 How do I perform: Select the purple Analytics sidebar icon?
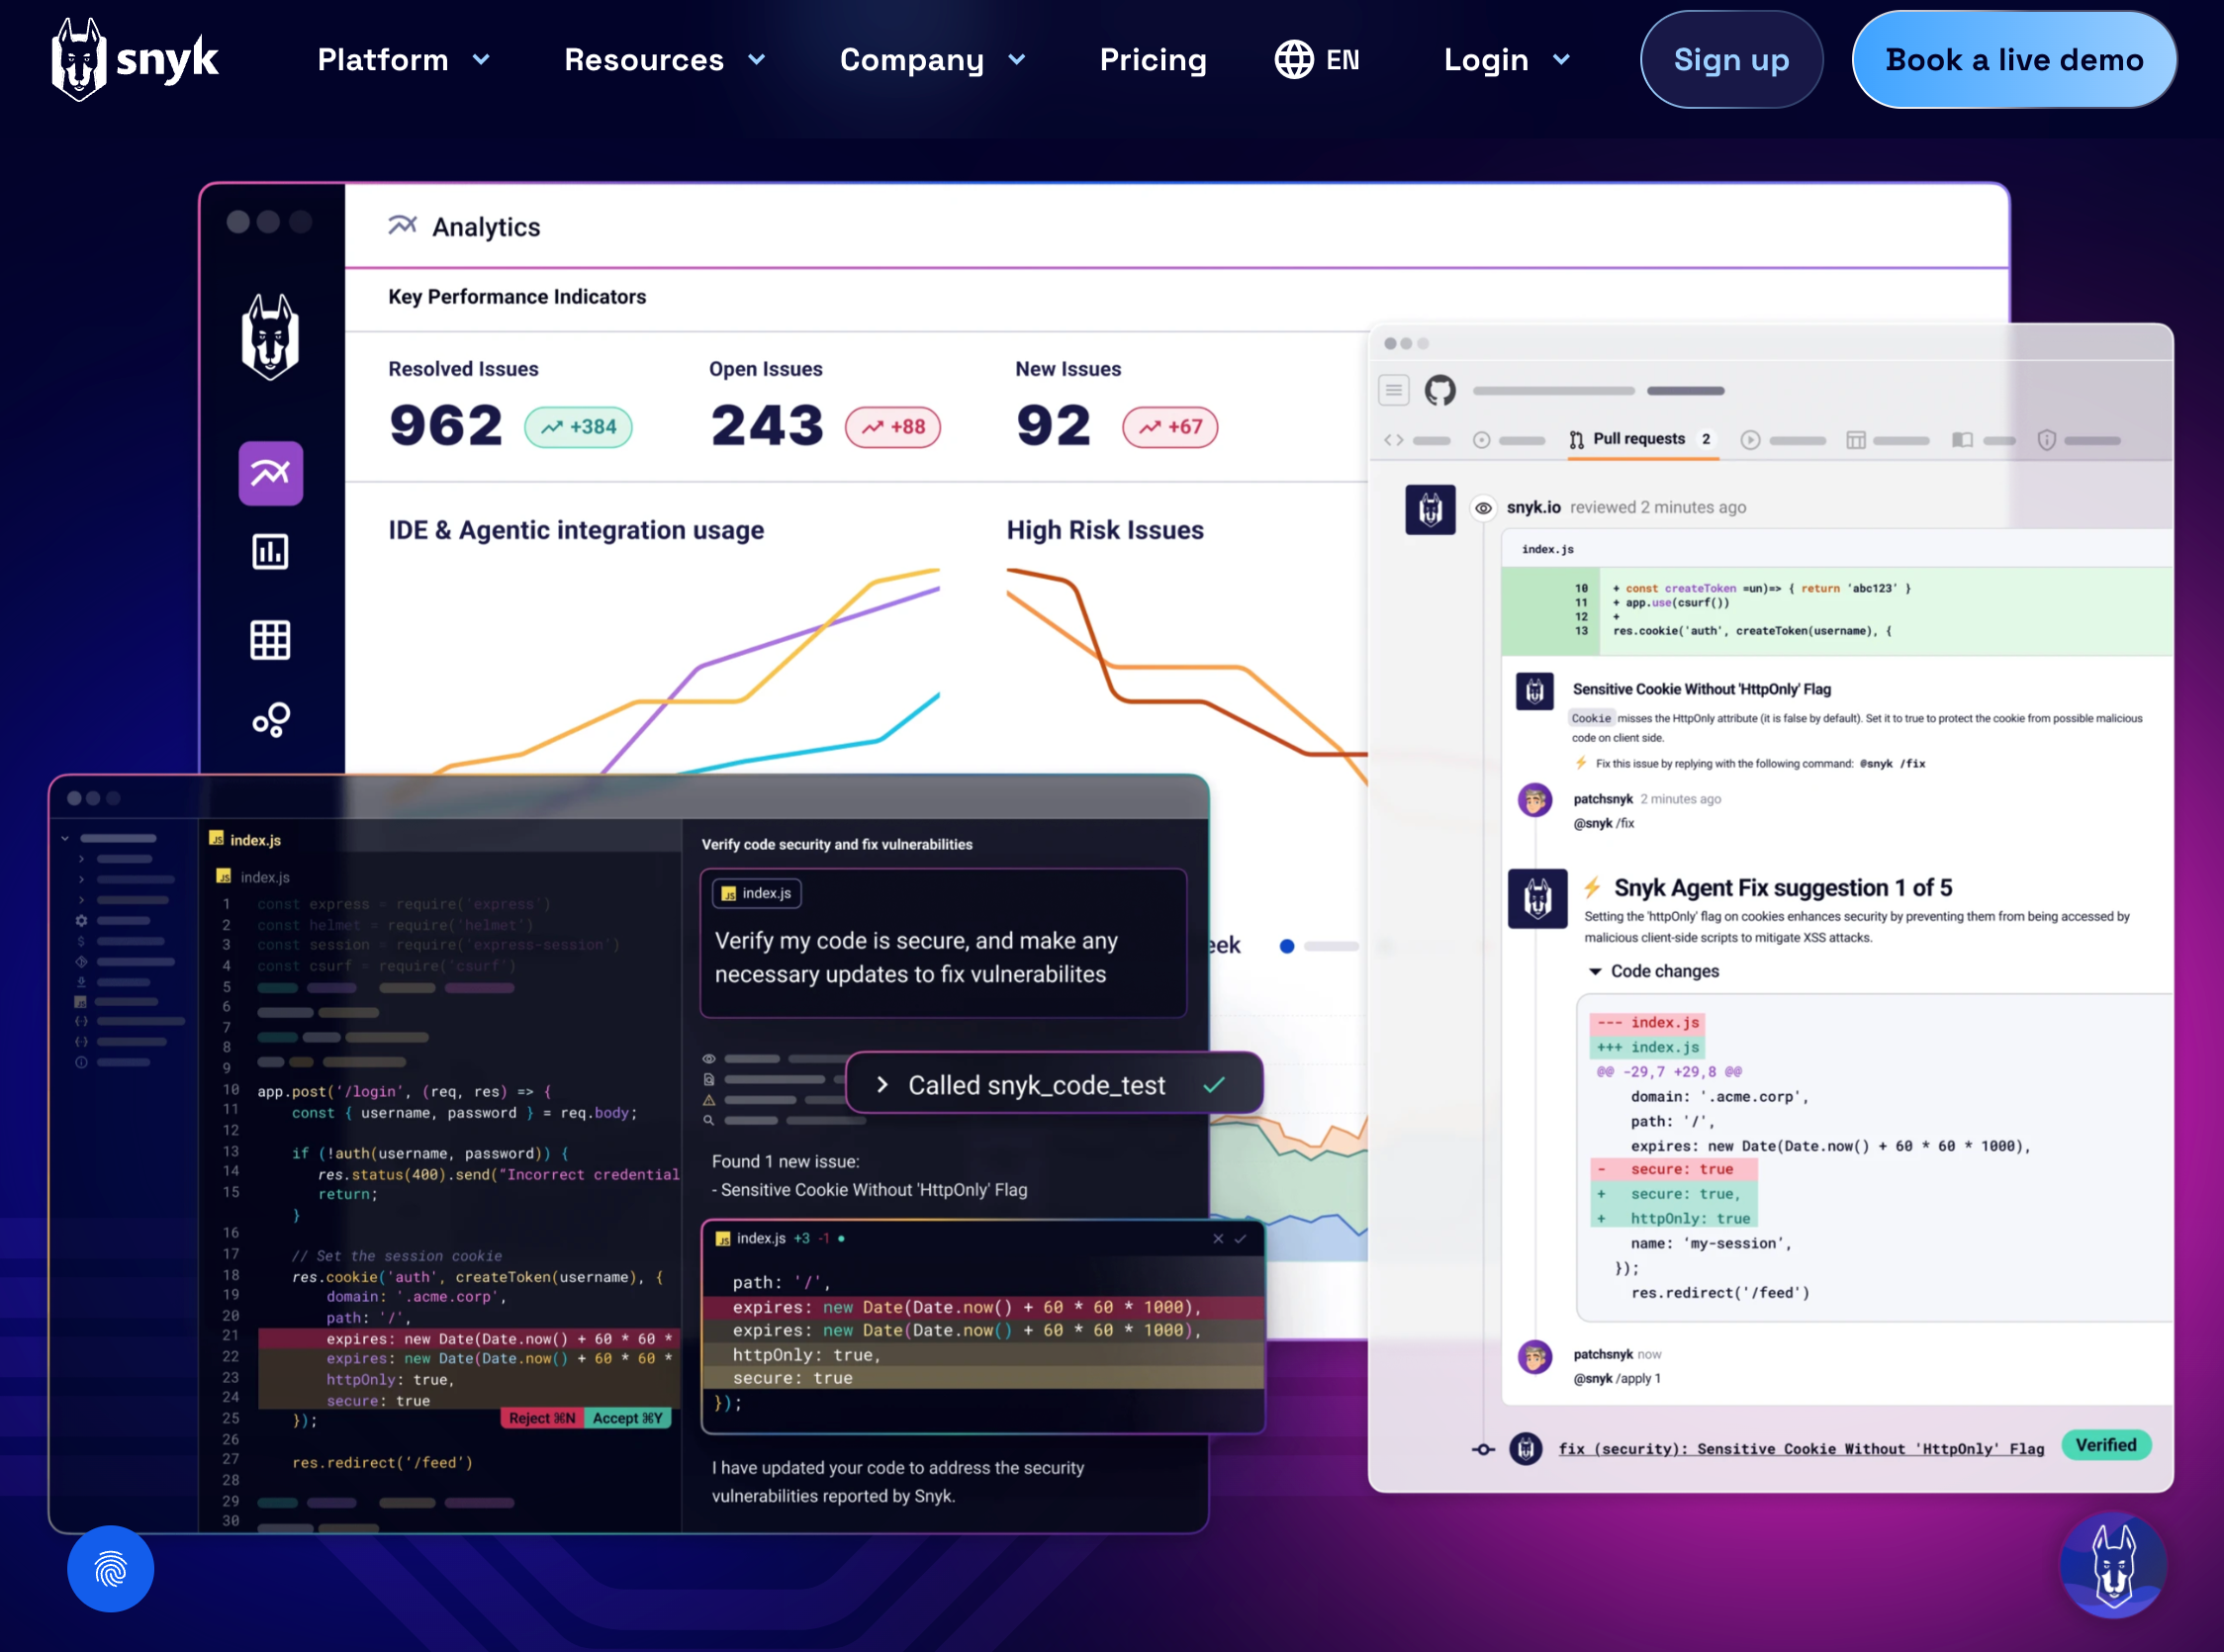click(x=270, y=473)
